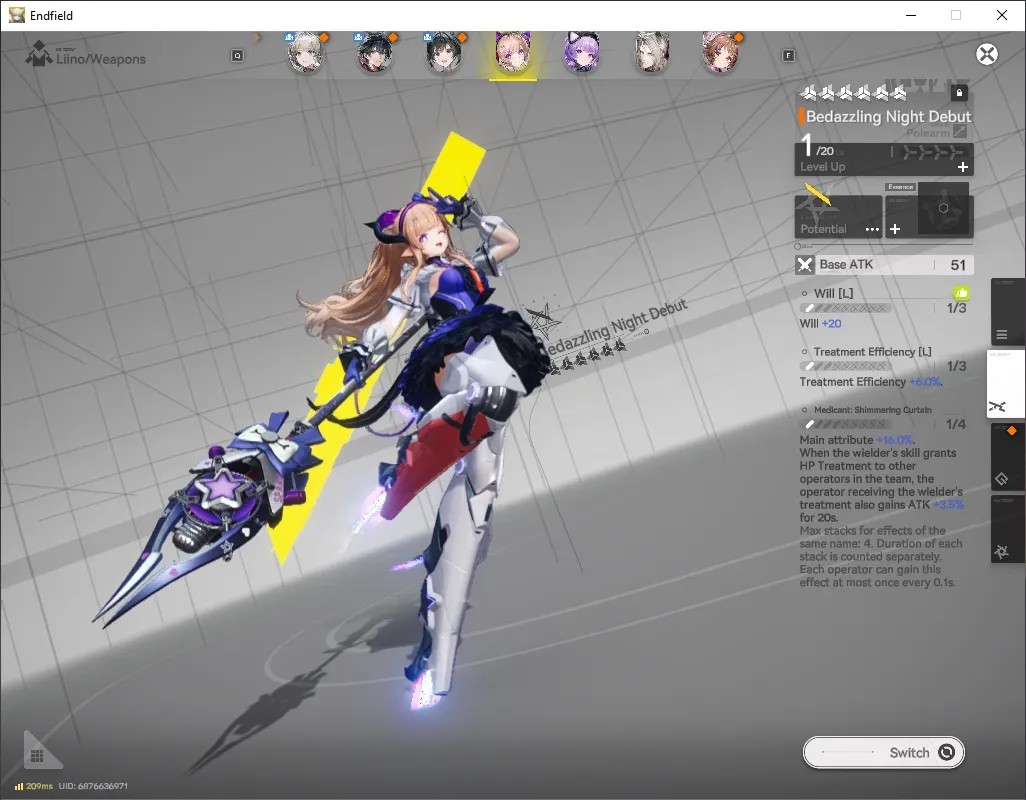The image size is (1026, 800).
Task: Close the weapon screen with X
Action: coord(987,54)
